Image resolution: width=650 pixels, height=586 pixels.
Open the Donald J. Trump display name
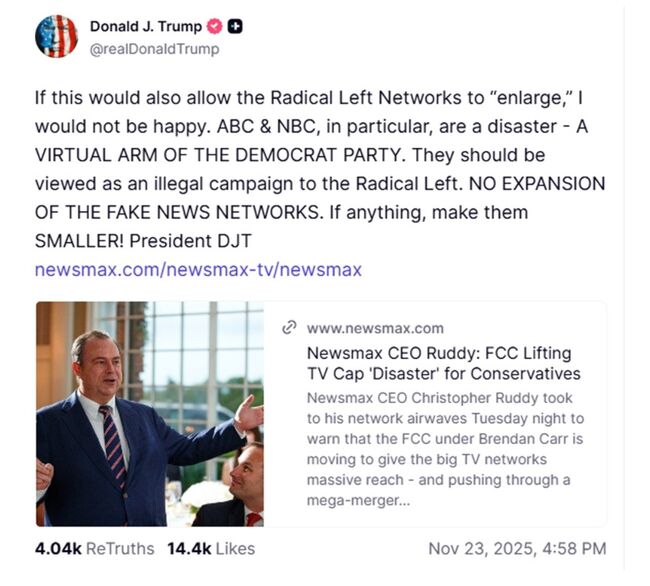pos(145,27)
